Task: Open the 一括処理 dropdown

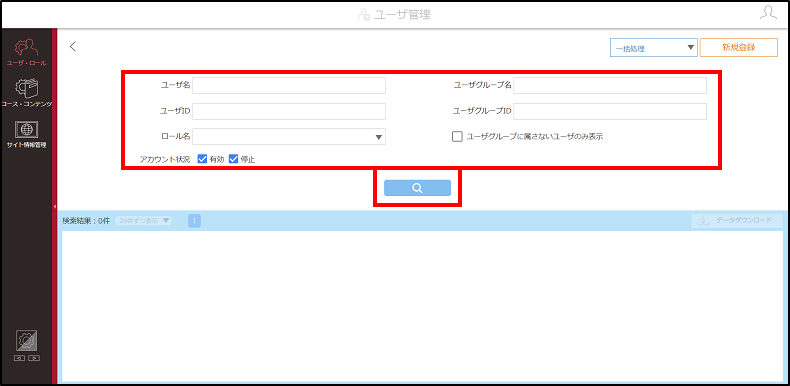Action: coord(653,48)
